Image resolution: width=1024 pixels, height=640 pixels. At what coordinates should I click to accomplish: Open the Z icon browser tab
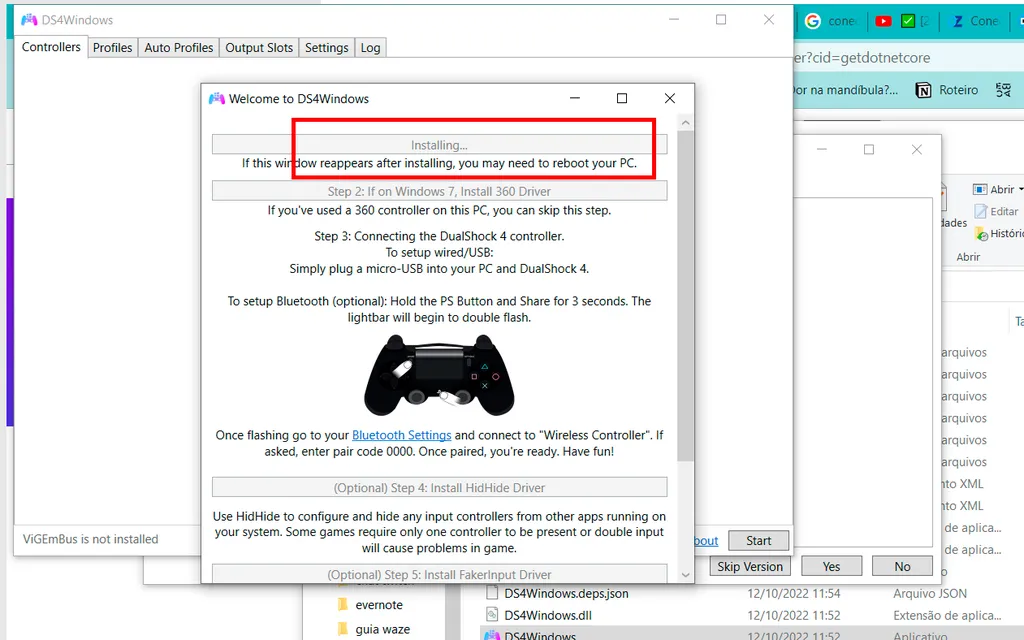[x=974, y=21]
